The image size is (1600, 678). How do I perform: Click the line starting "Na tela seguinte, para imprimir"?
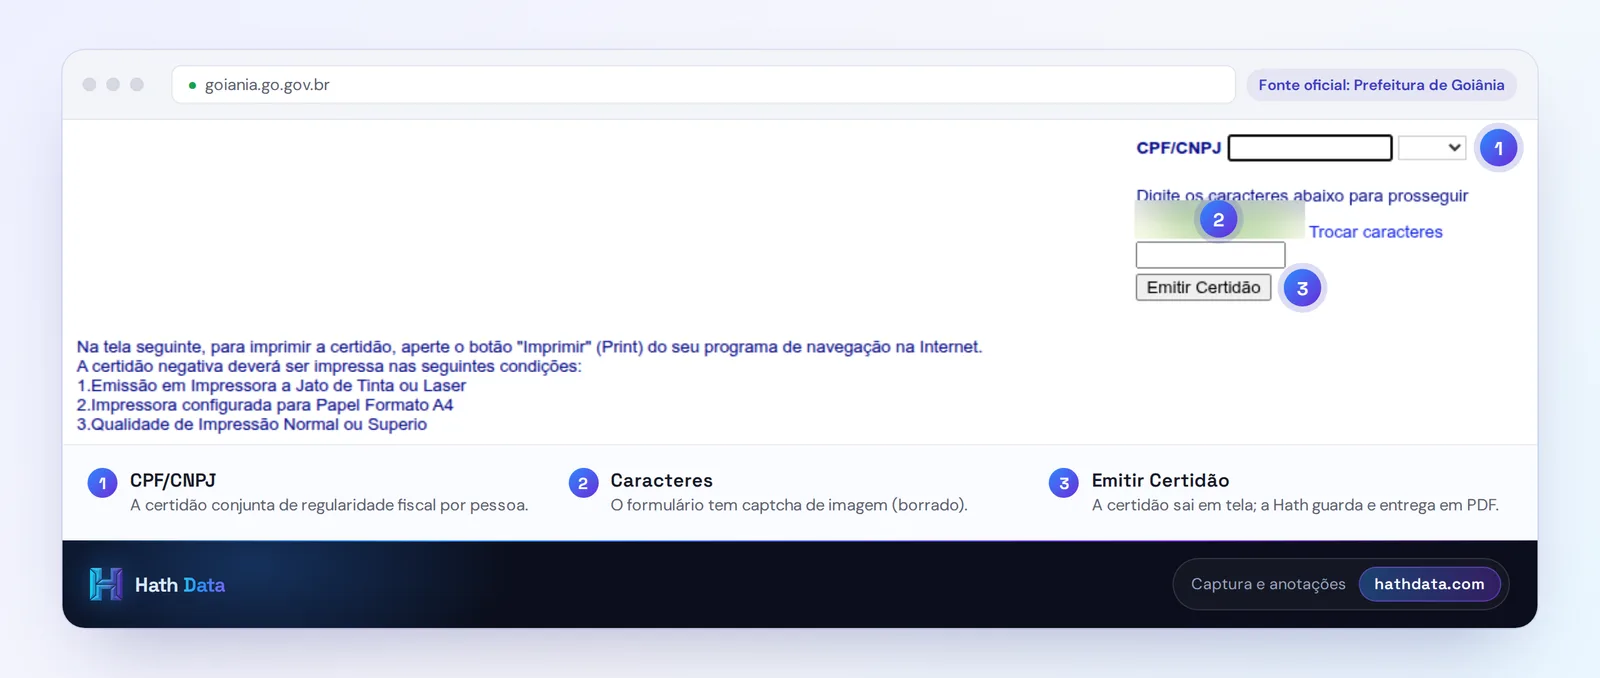coord(529,347)
